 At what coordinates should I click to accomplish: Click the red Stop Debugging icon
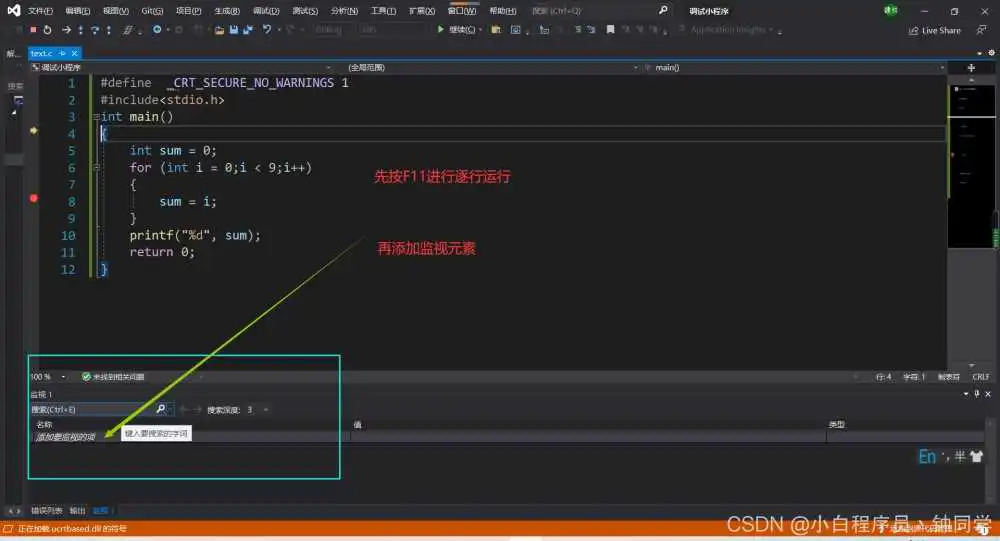(x=32, y=30)
